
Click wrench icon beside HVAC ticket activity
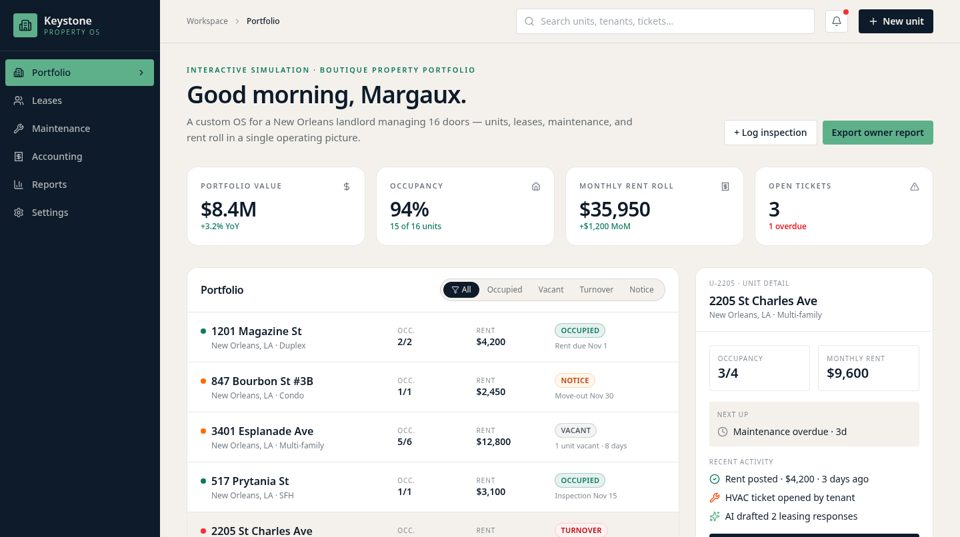coord(714,498)
